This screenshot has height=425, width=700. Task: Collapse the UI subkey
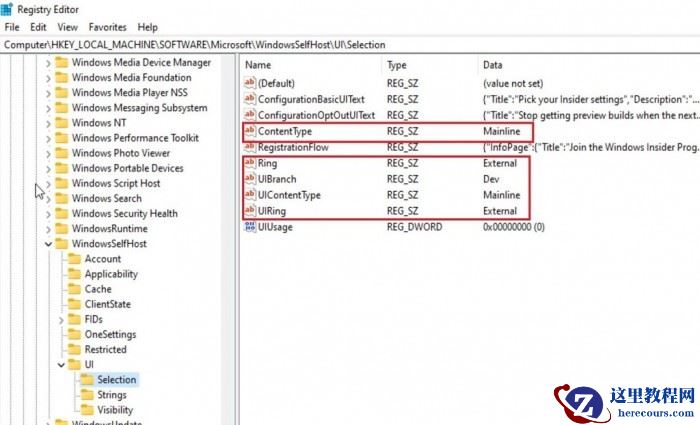tap(61, 365)
